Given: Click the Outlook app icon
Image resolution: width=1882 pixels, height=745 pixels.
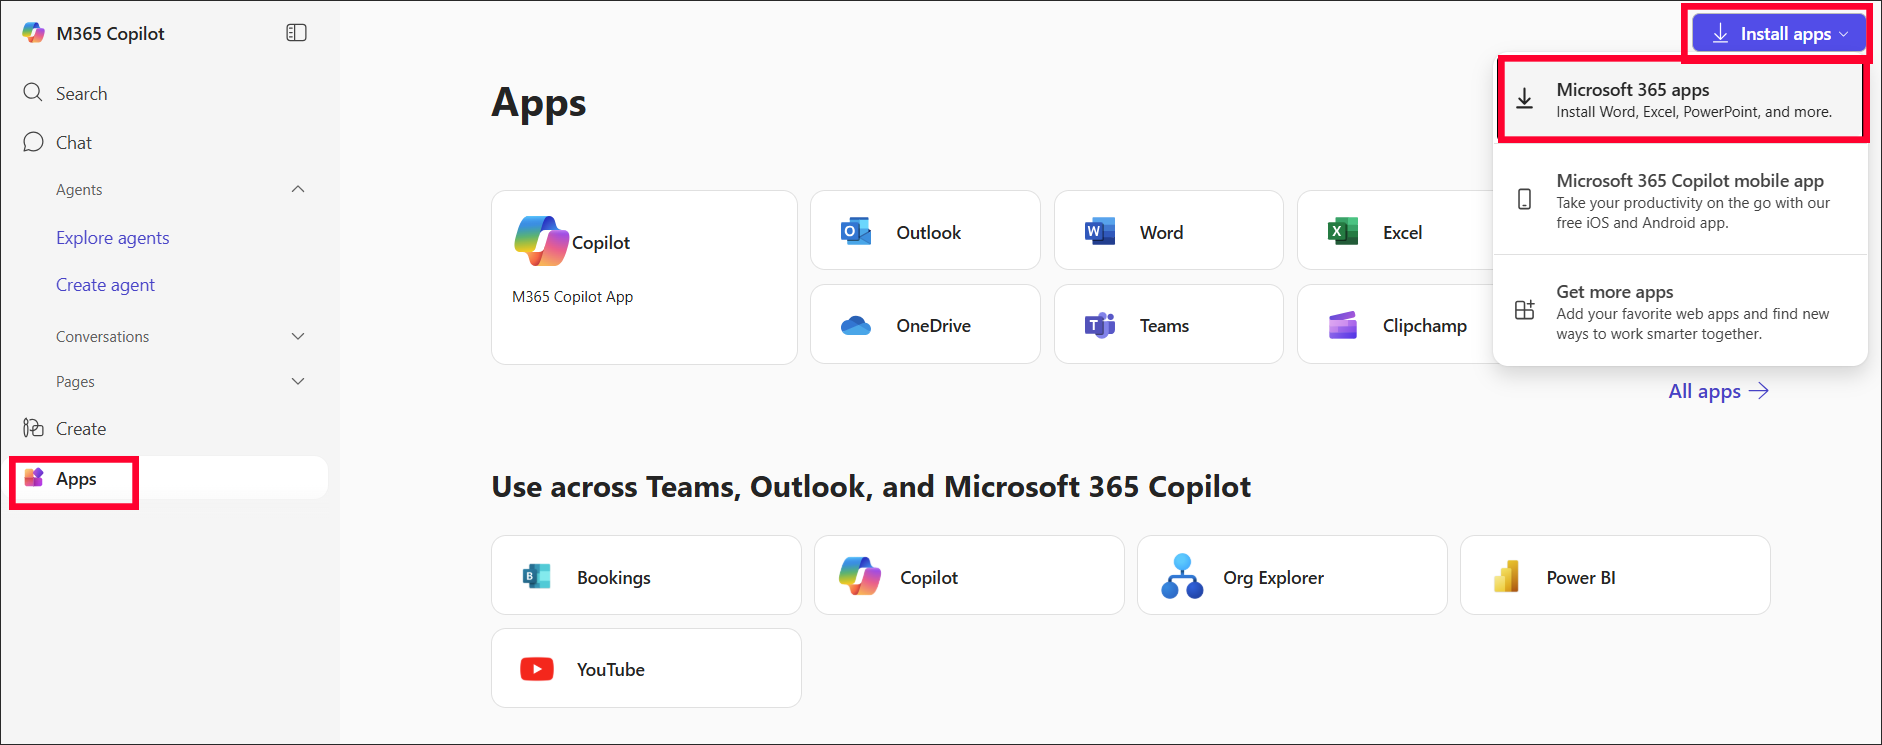Looking at the screenshot, I should [856, 232].
